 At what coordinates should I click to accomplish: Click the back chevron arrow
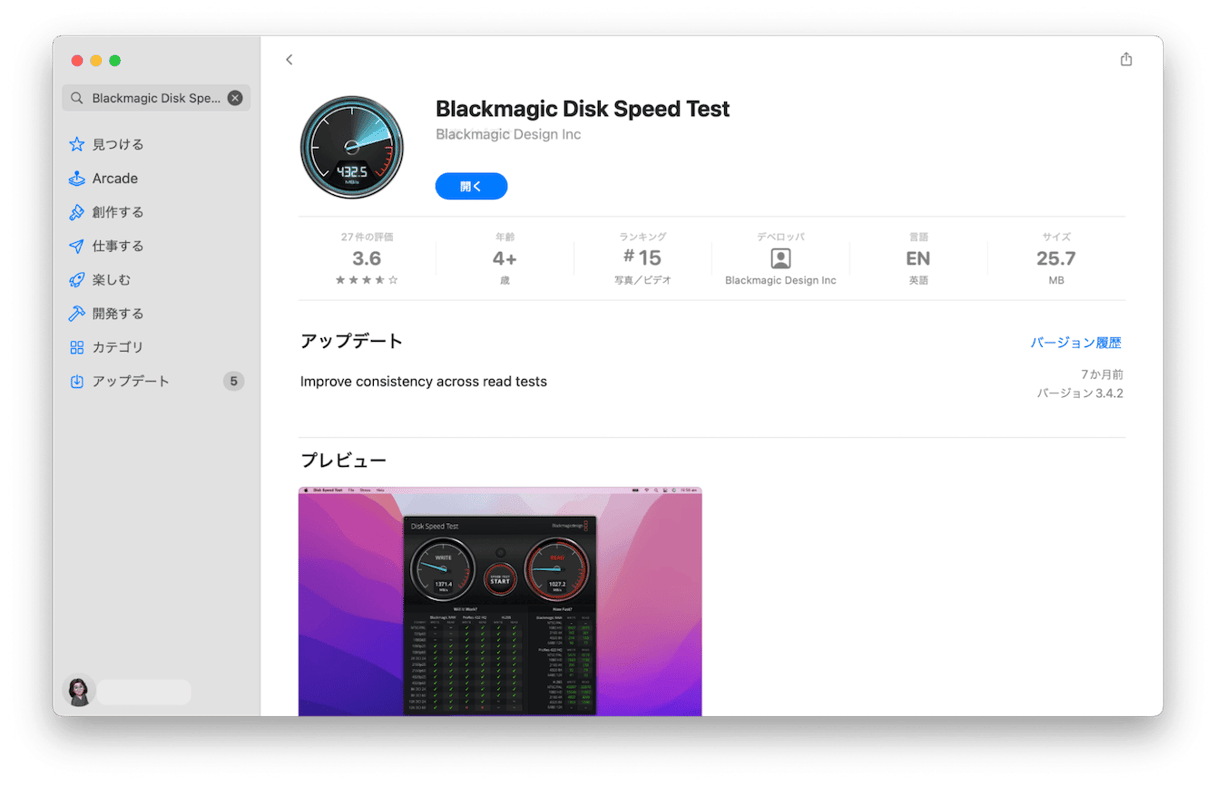click(289, 60)
